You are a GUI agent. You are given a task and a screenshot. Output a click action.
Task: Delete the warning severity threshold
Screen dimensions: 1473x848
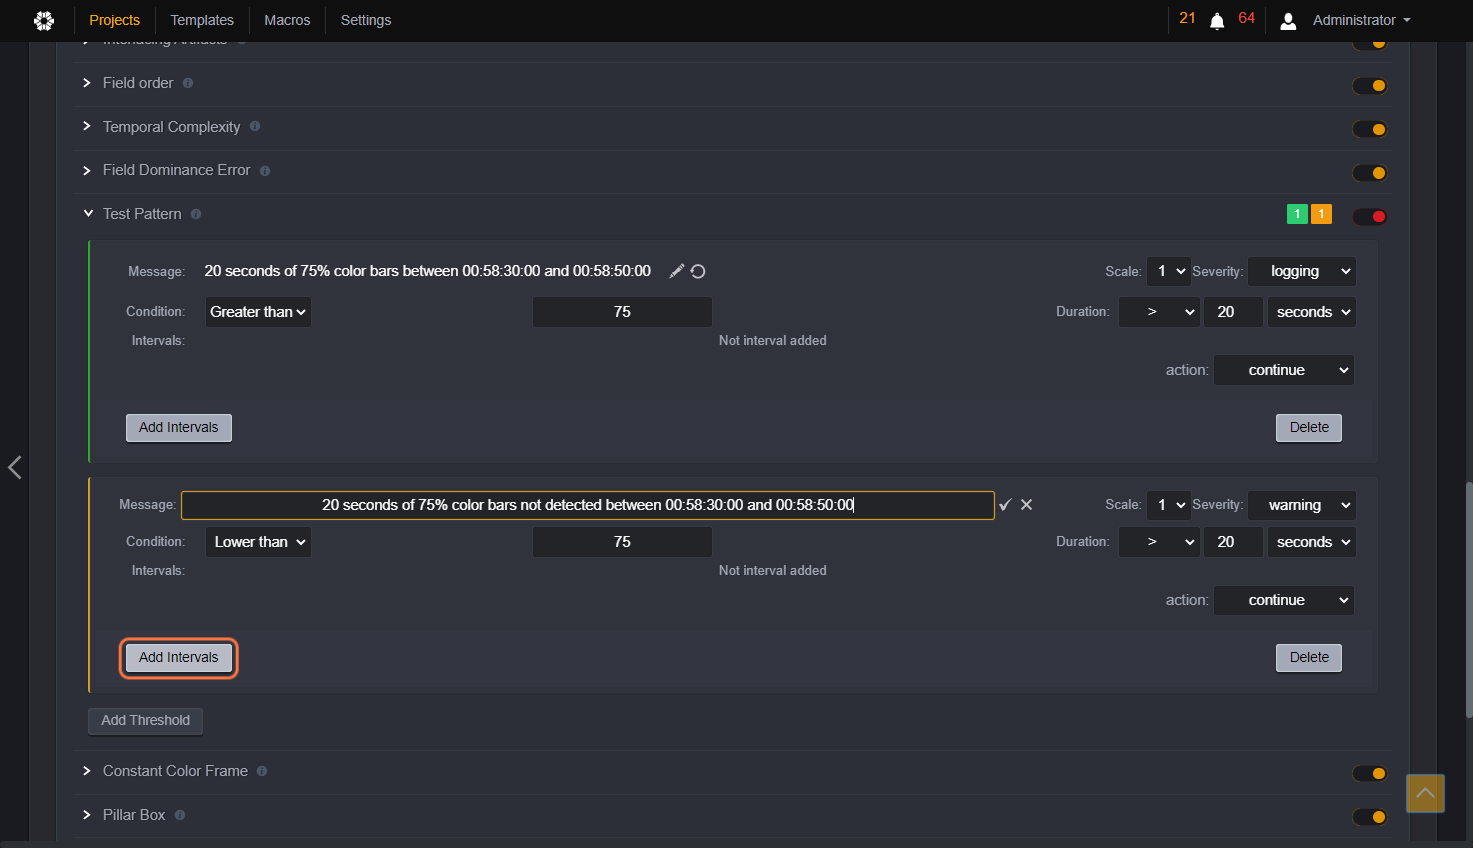click(x=1309, y=658)
